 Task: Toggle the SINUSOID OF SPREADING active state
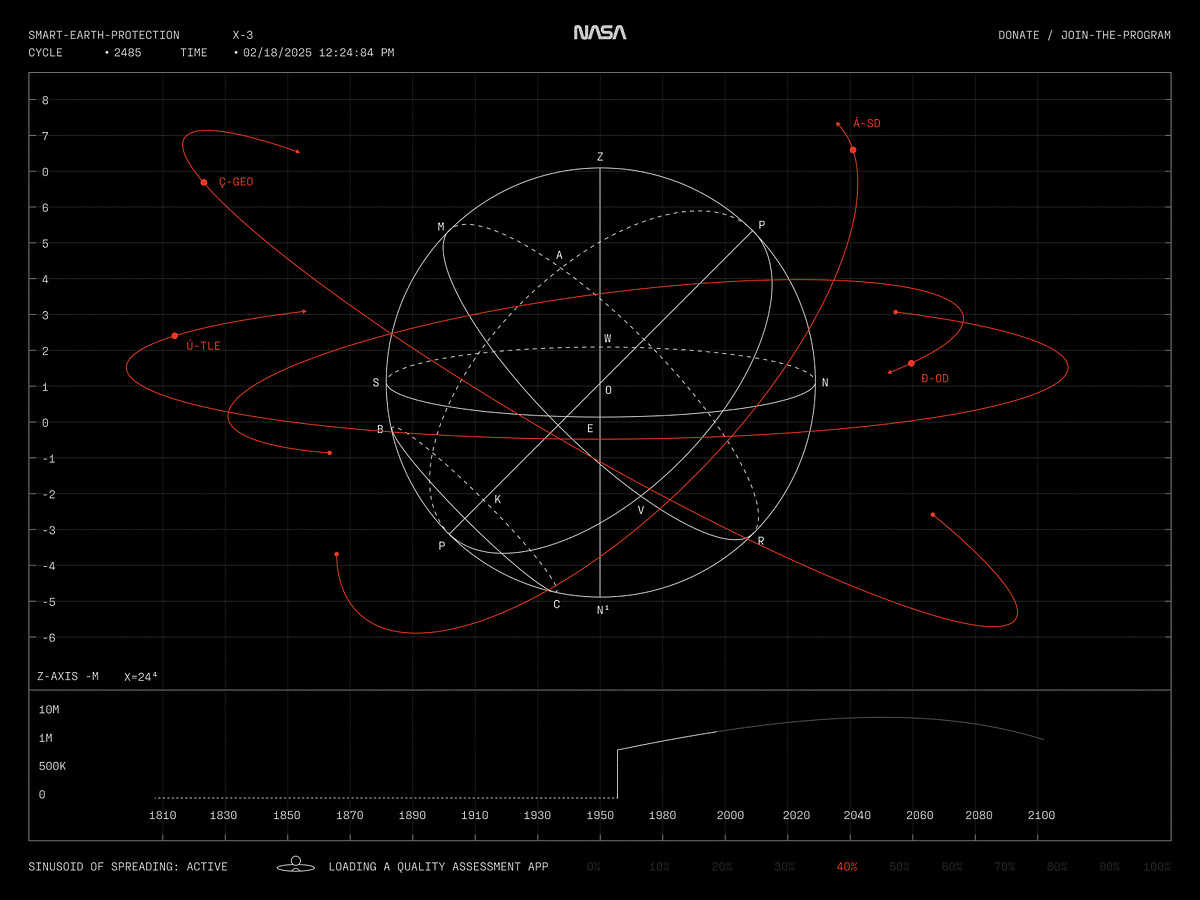click(x=128, y=866)
